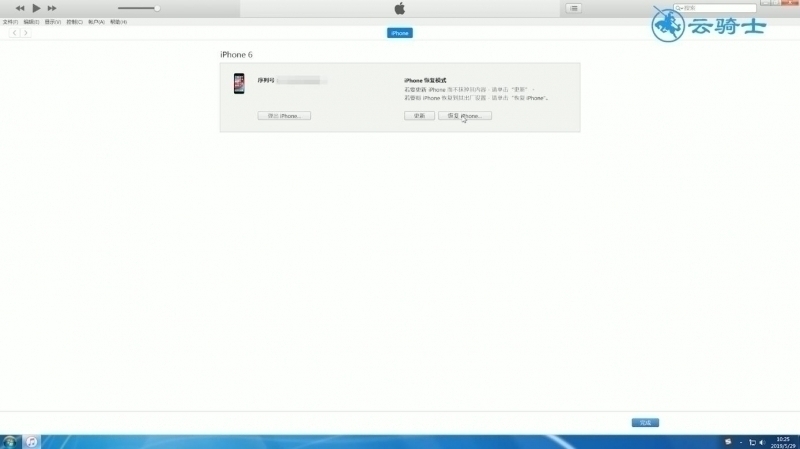The width and height of the screenshot is (800, 449).
Task: Click into the search field
Action: click(x=714, y=8)
